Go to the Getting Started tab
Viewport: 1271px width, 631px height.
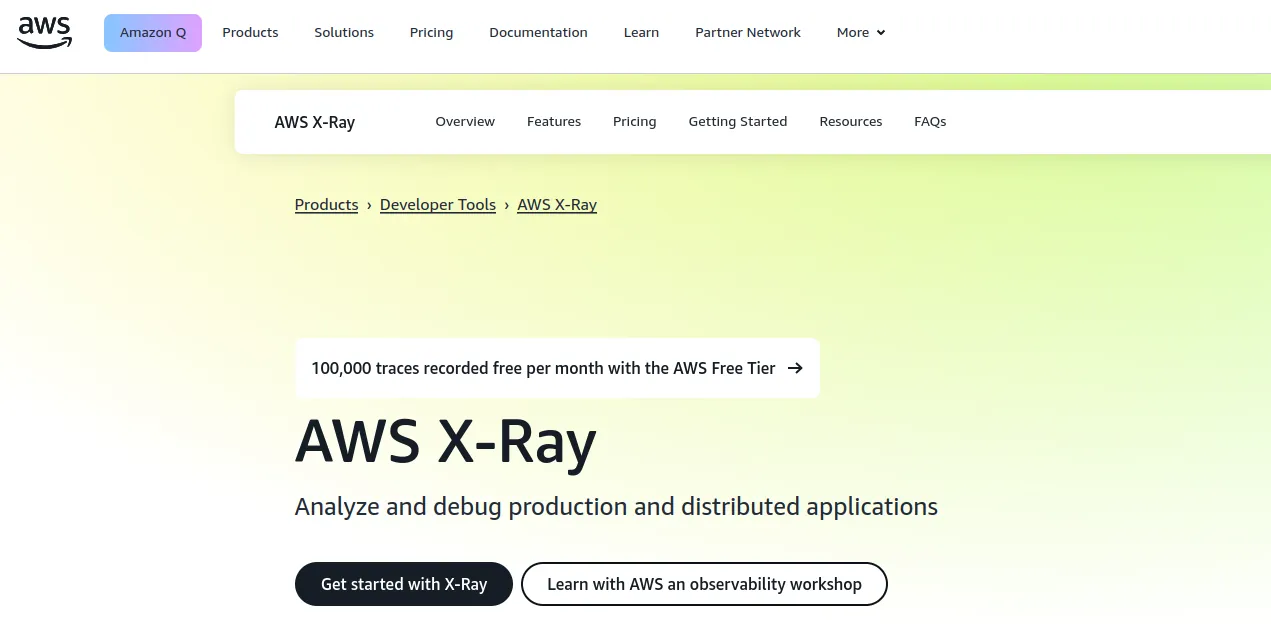tap(738, 122)
